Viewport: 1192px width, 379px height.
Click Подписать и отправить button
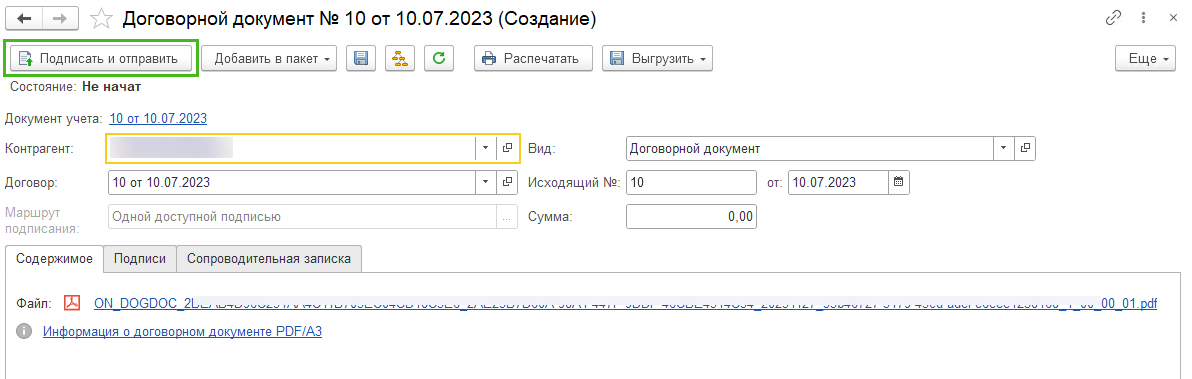point(100,58)
